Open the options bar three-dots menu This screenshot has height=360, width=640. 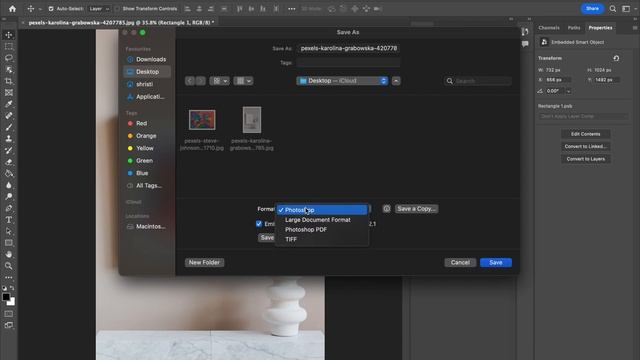click(x=291, y=9)
